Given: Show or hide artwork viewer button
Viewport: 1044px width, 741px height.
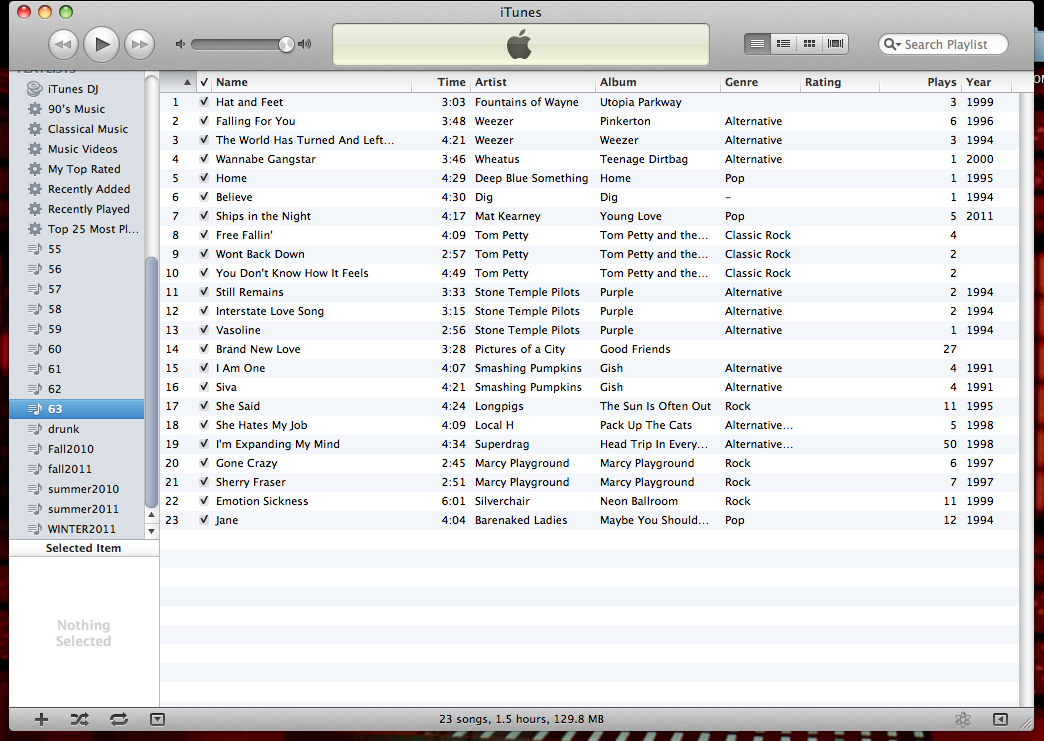Looking at the screenshot, I should (157, 719).
